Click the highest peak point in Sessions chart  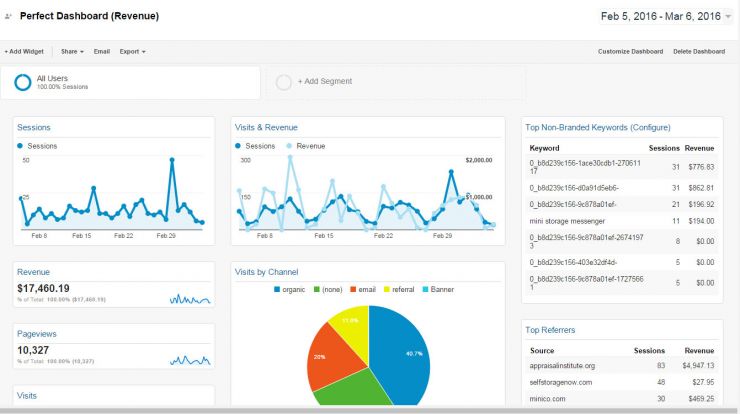point(172,160)
